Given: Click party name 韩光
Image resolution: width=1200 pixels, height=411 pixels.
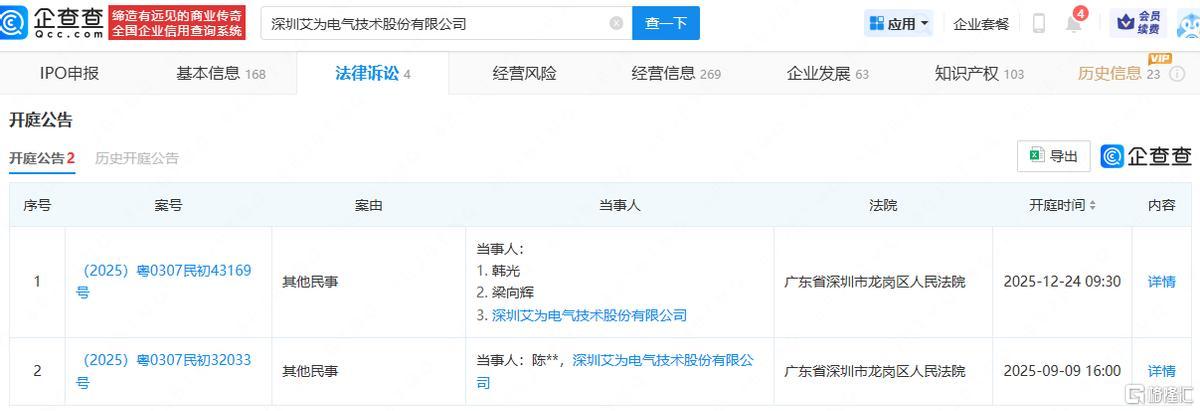Looking at the screenshot, I should 507,271.
